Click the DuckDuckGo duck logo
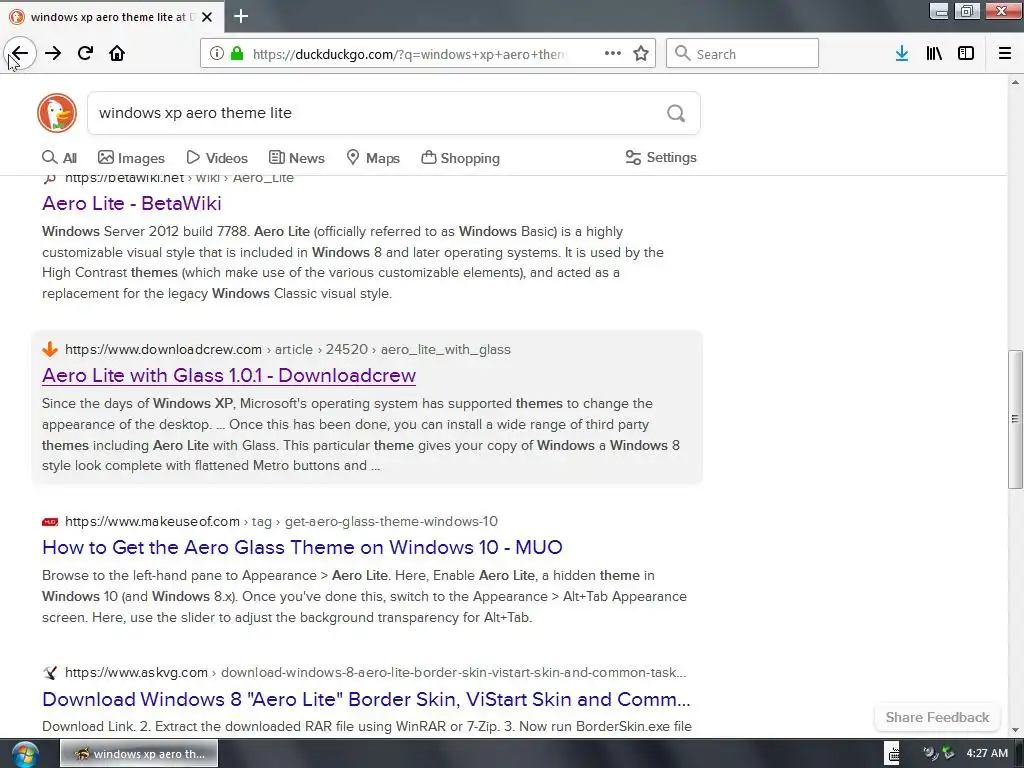This screenshot has height=768, width=1024. [x=57, y=113]
